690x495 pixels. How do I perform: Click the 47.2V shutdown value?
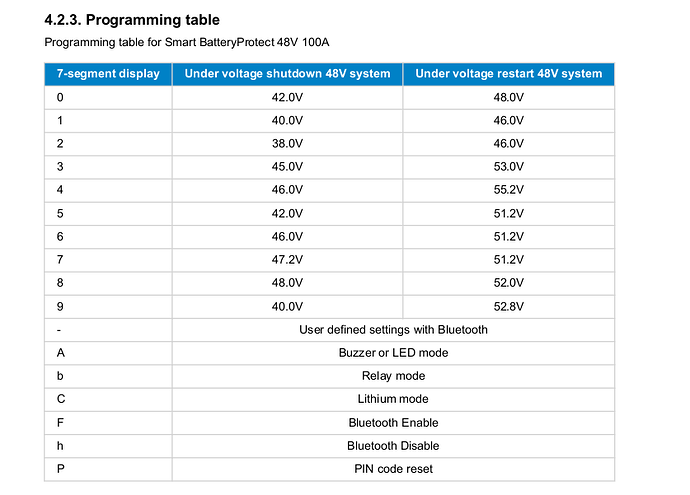[288, 259]
